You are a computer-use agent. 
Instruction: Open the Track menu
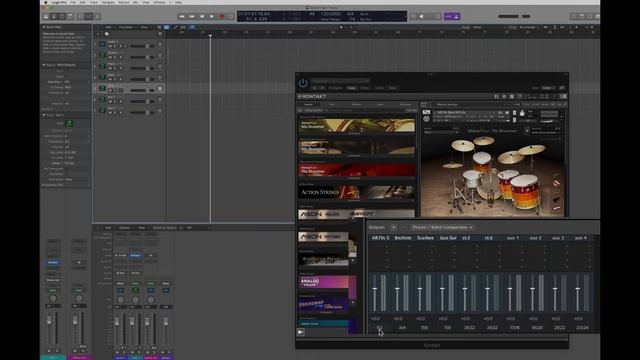pos(93,2)
